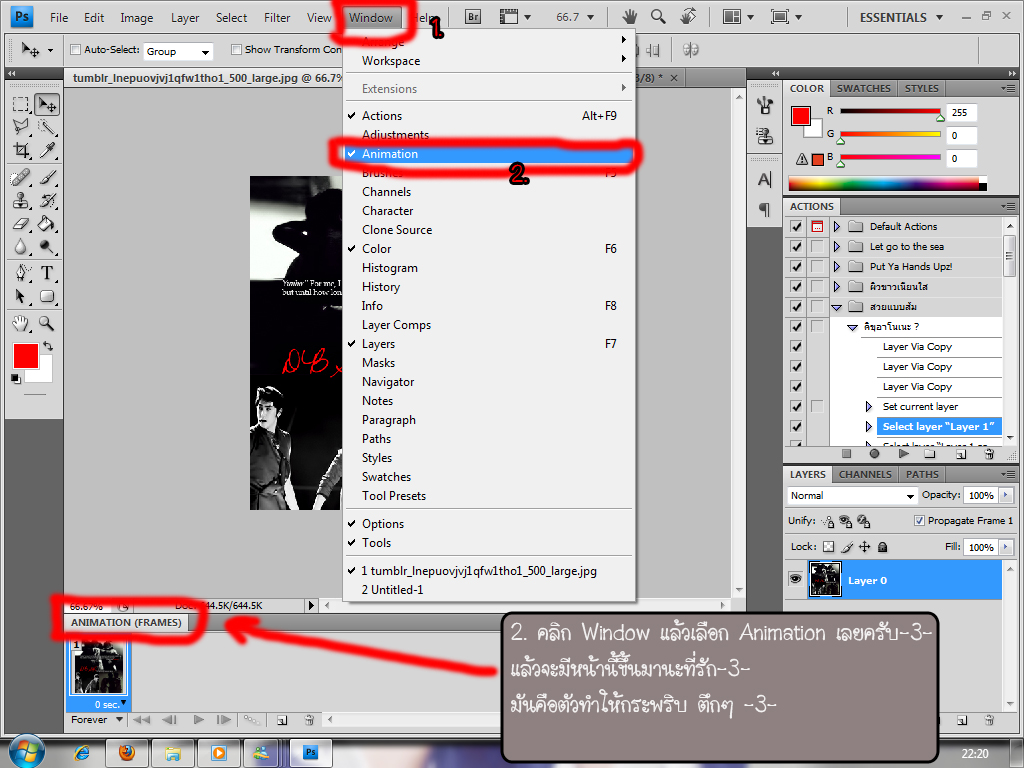This screenshot has width=1024, height=768.
Task: Select the Clone Stamp tool
Action: (x=22, y=200)
